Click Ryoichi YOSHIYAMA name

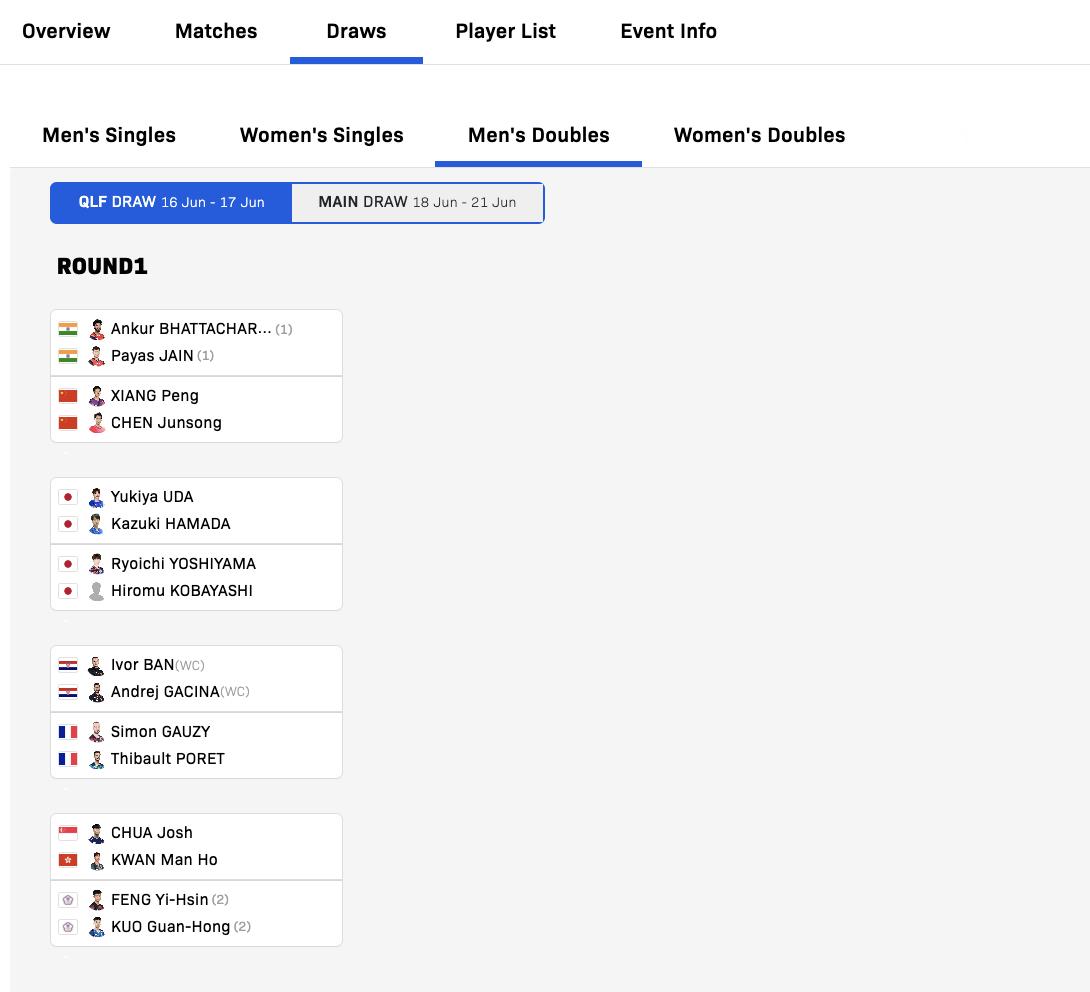tap(184, 564)
